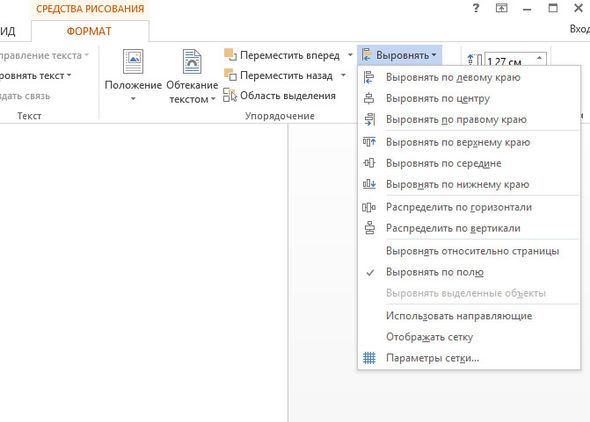
Task: Open Область выделения selection pane
Action: 279,96
